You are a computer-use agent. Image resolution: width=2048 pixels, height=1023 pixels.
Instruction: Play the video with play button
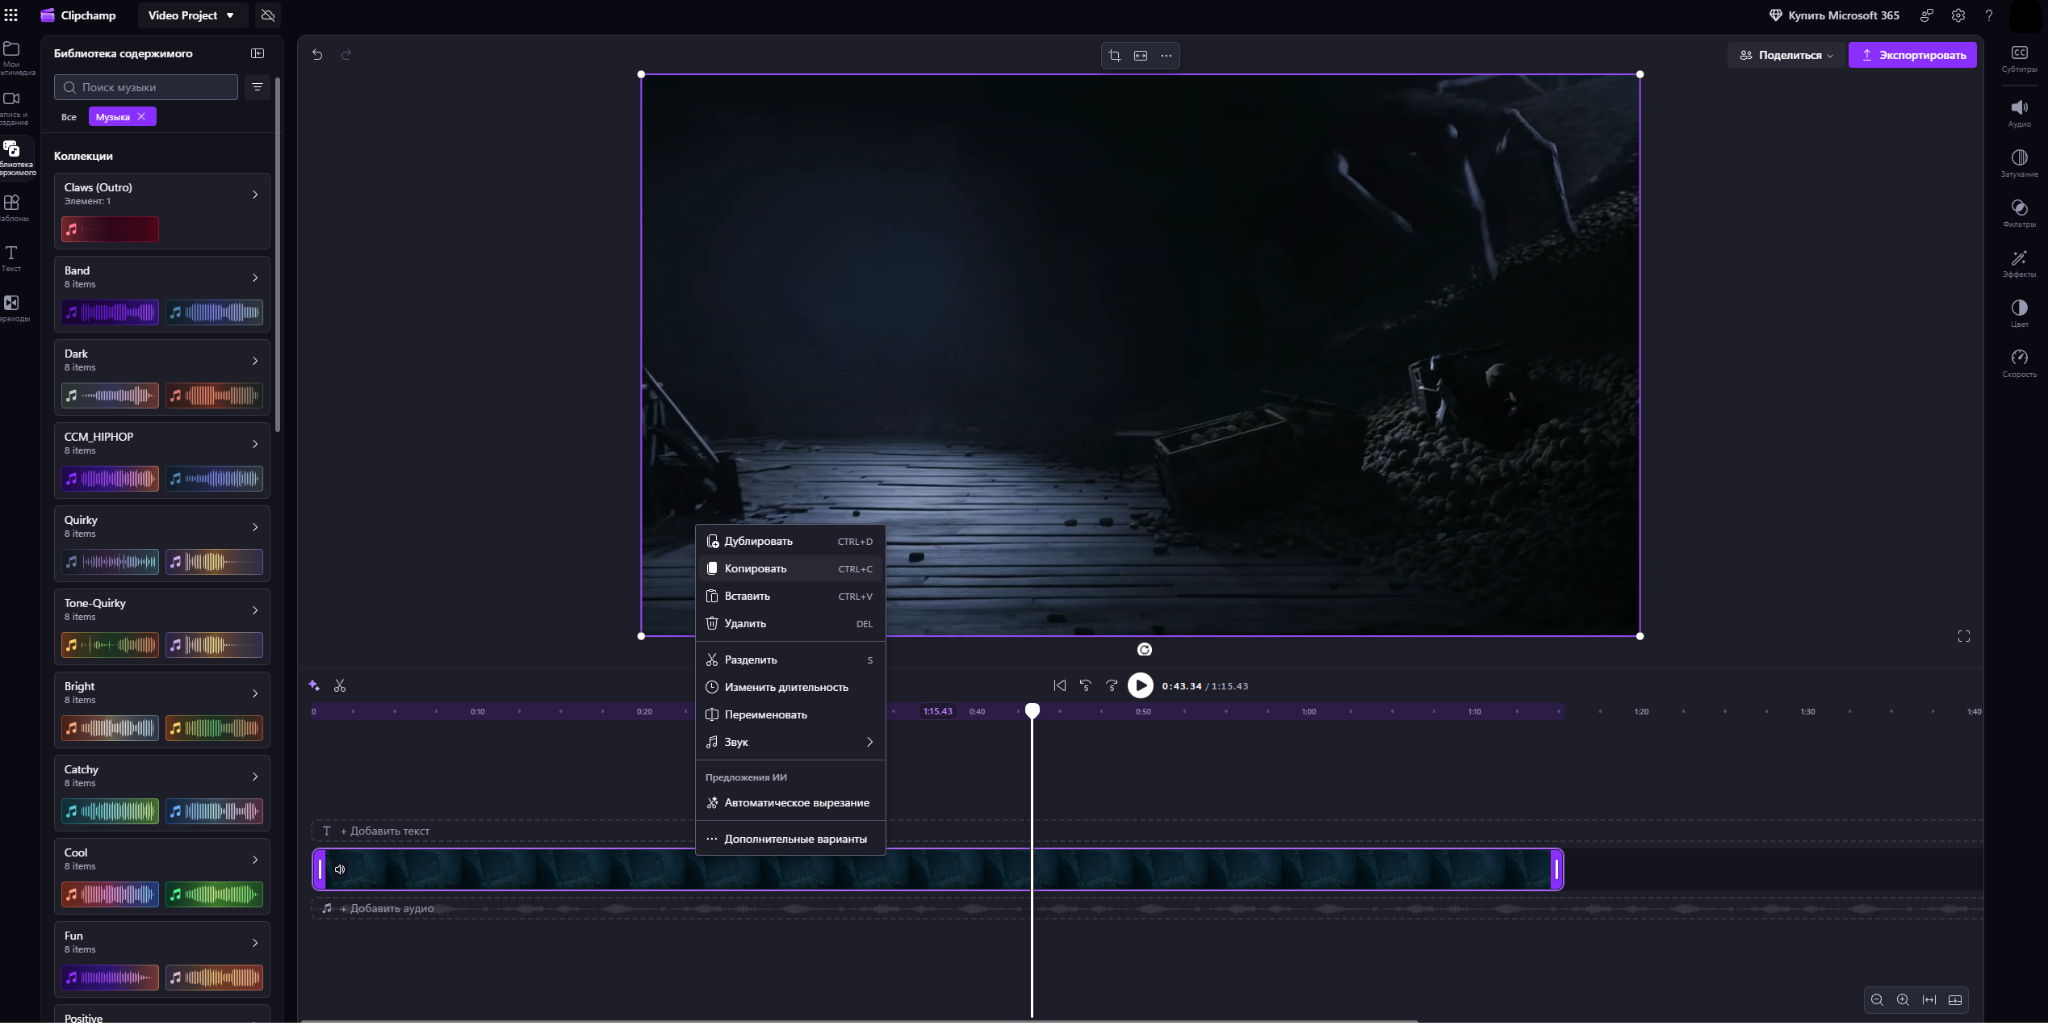(1140, 685)
